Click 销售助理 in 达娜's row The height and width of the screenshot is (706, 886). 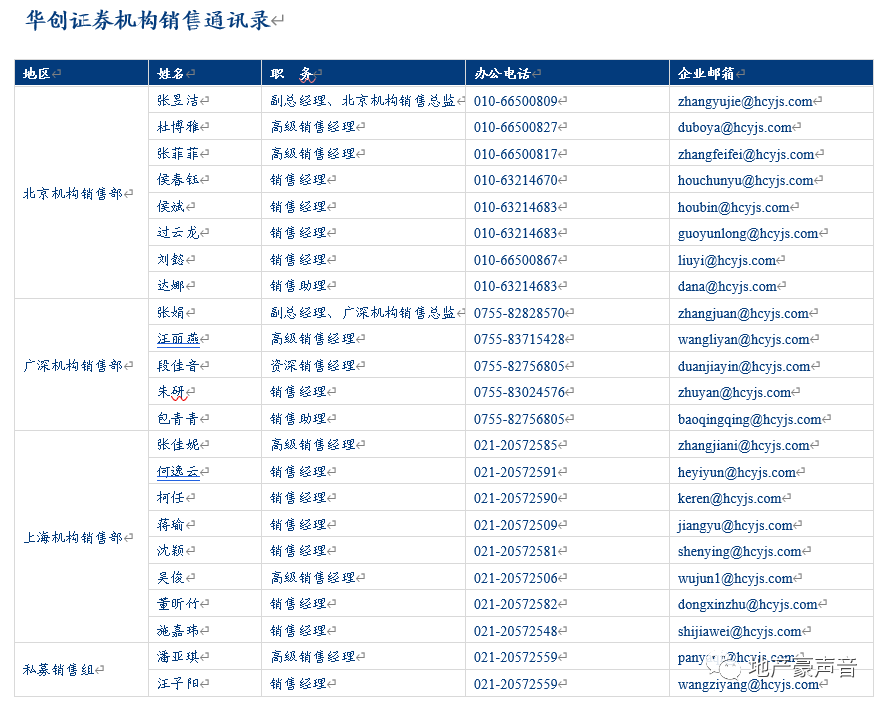pos(298,286)
